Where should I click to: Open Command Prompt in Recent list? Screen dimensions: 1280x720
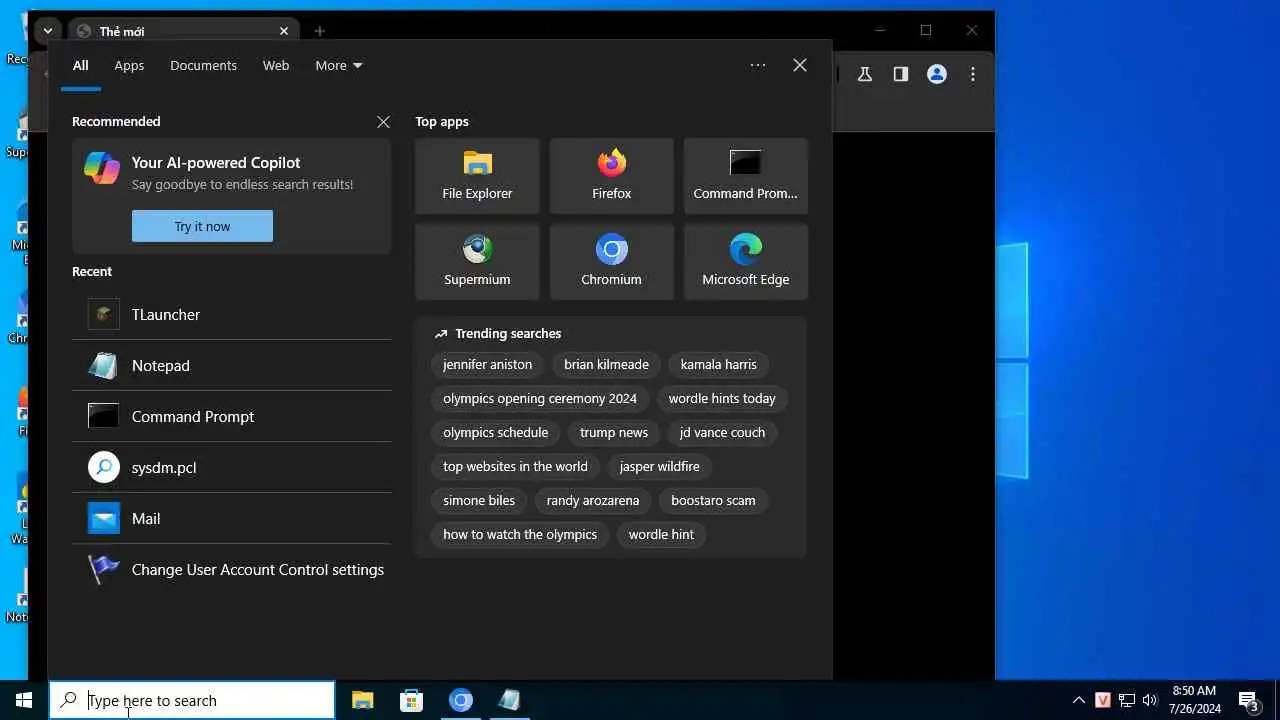(231, 416)
